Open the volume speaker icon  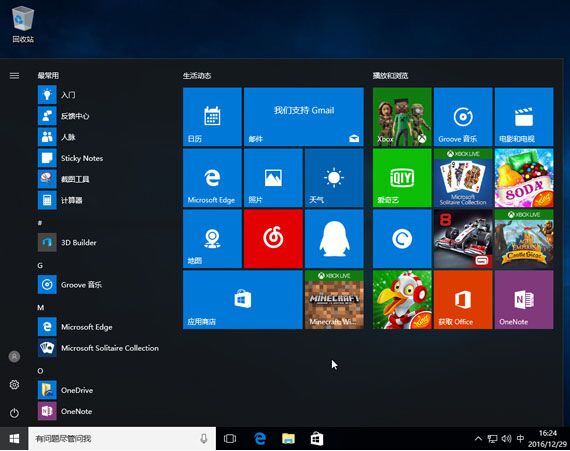click(x=506, y=439)
